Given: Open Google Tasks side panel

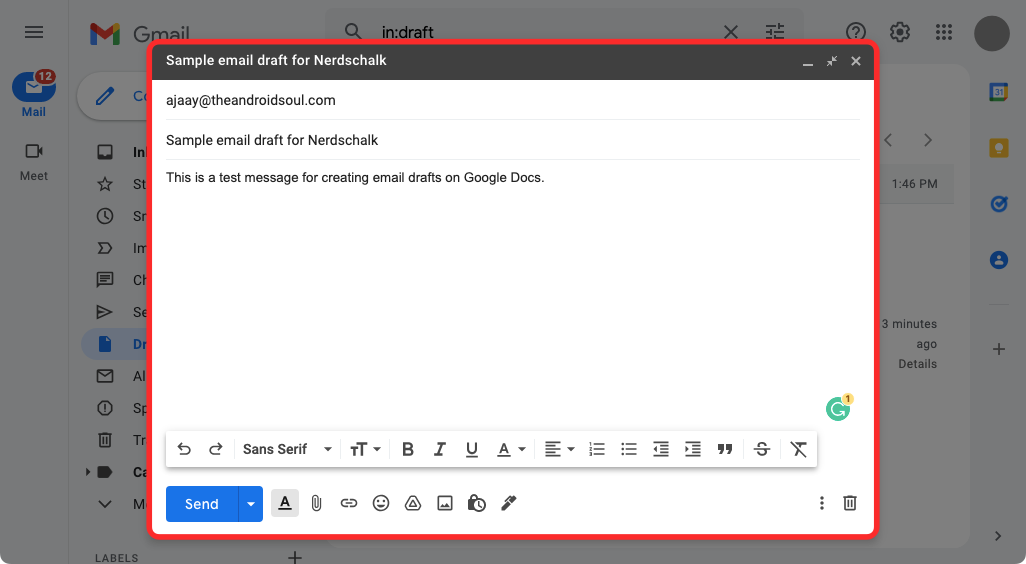Looking at the screenshot, I should click(x=999, y=204).
